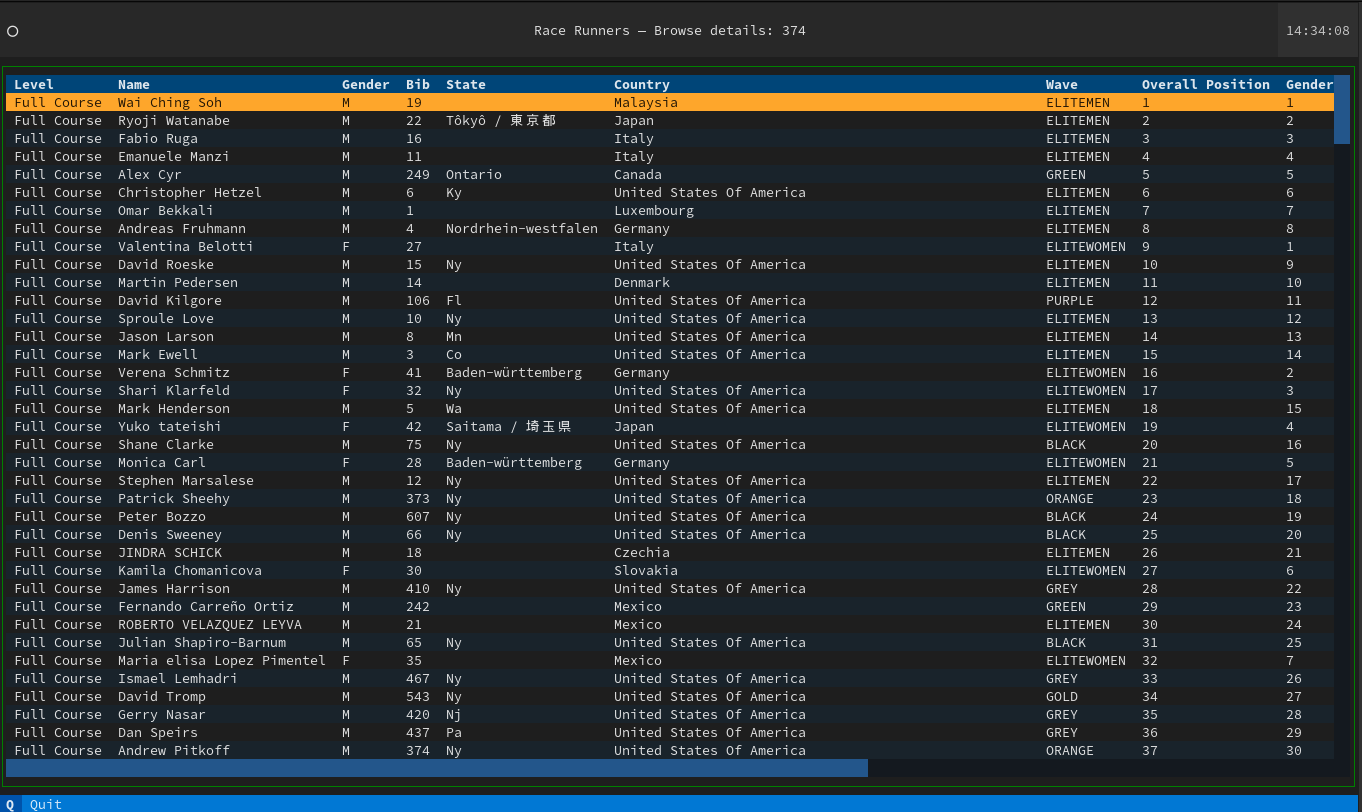Select the runner Ismael Lemhadri

[x=670, y=679]
